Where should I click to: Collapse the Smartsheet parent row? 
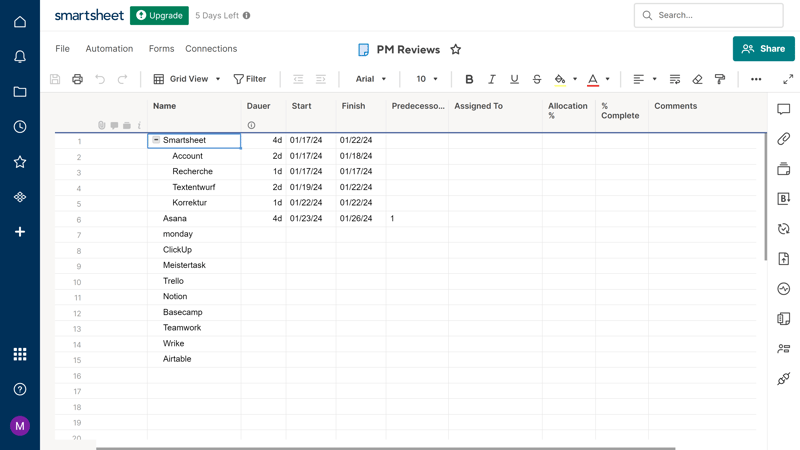[156, 140]
